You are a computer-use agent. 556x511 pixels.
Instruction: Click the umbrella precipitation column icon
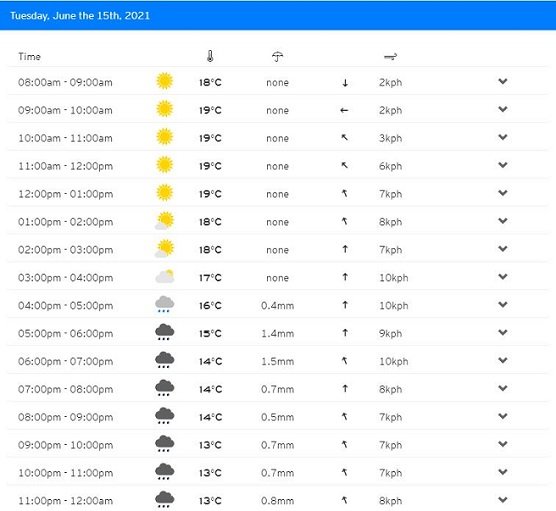pyautogui.click(x=277, y=56)
